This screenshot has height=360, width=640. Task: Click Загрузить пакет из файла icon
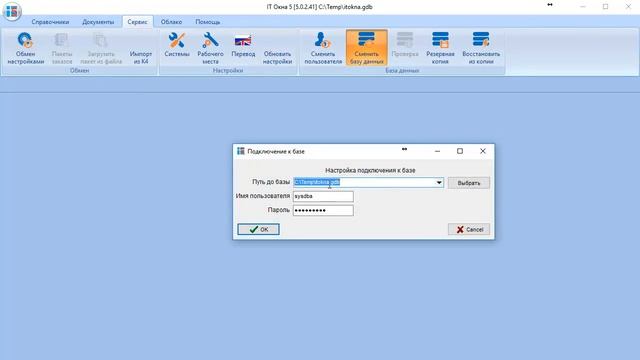pyautogui.click(x=101, y=48)
